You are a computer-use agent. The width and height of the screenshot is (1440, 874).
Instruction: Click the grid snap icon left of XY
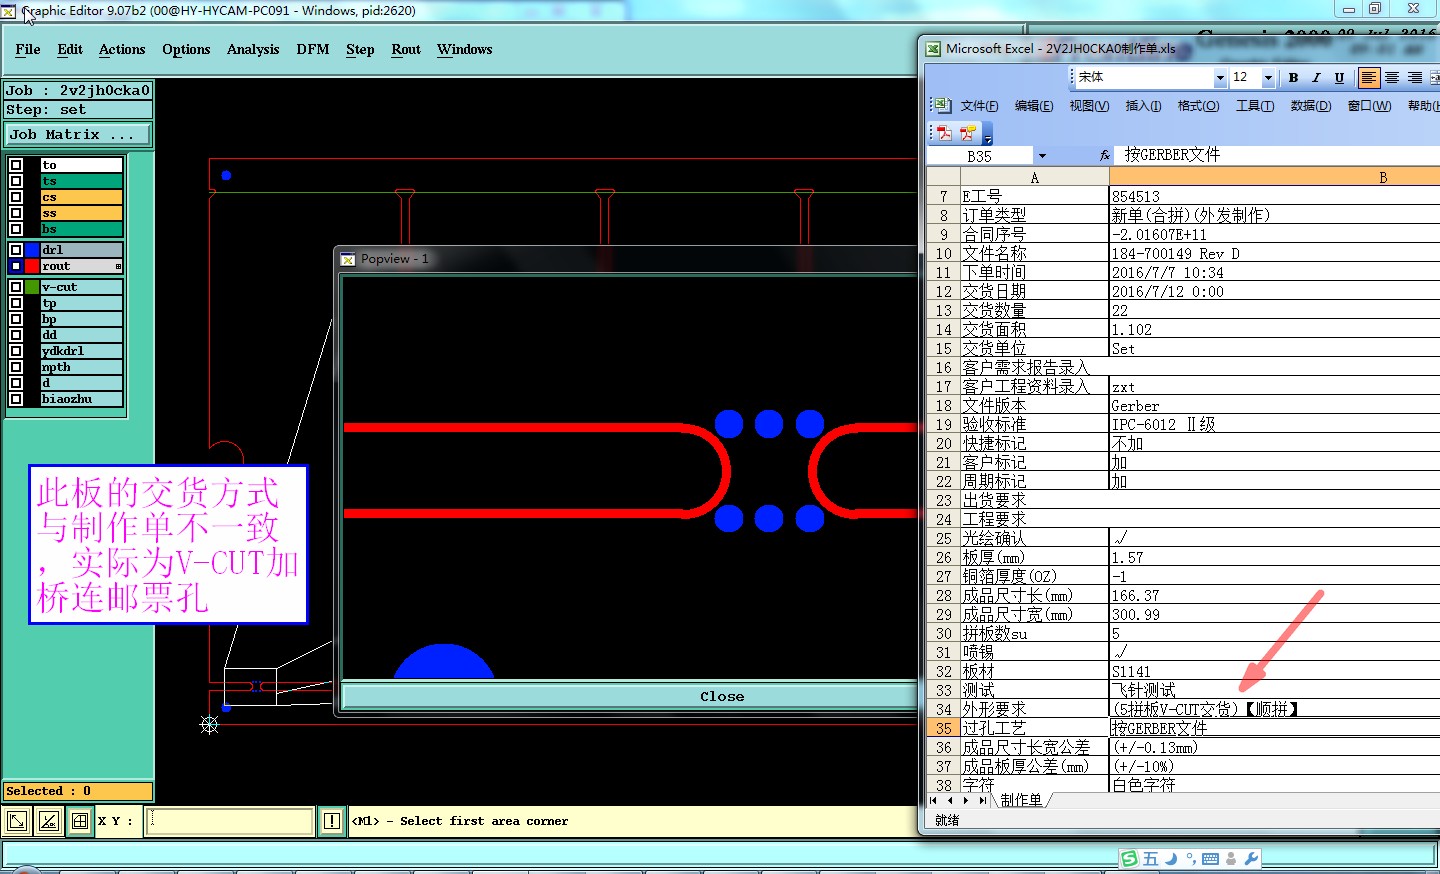(x=80, y=822)
